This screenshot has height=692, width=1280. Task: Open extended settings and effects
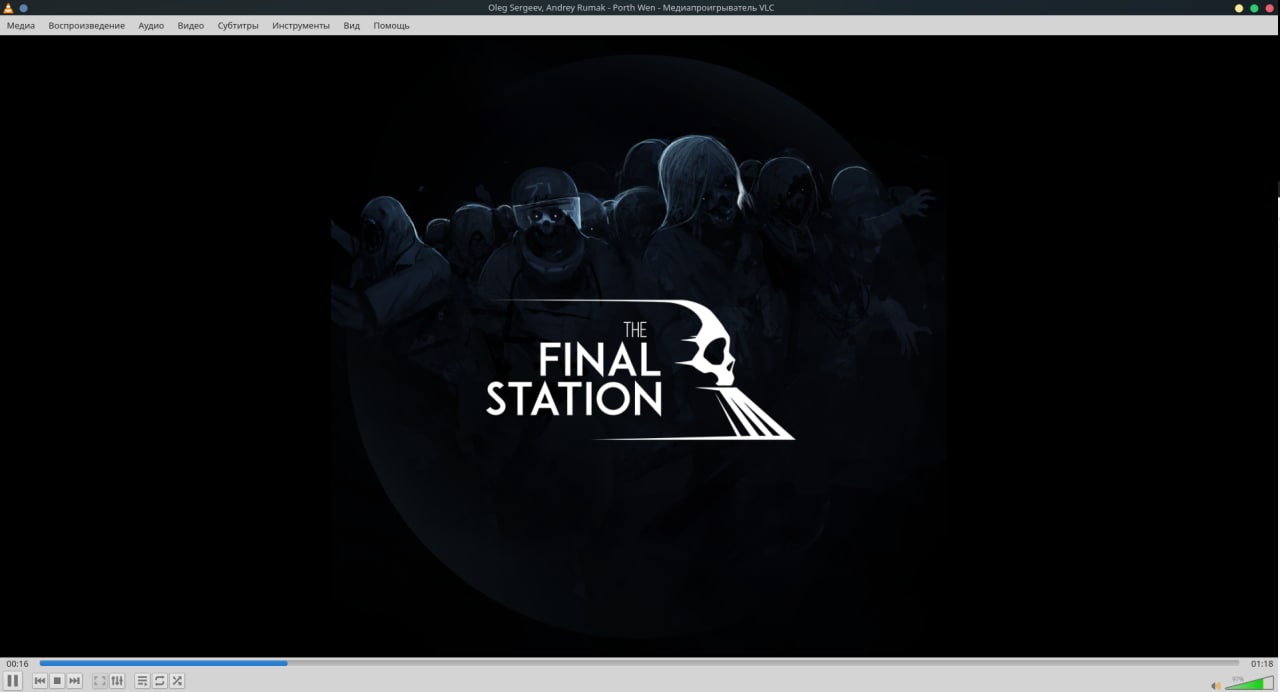click(x=117, y=681)
